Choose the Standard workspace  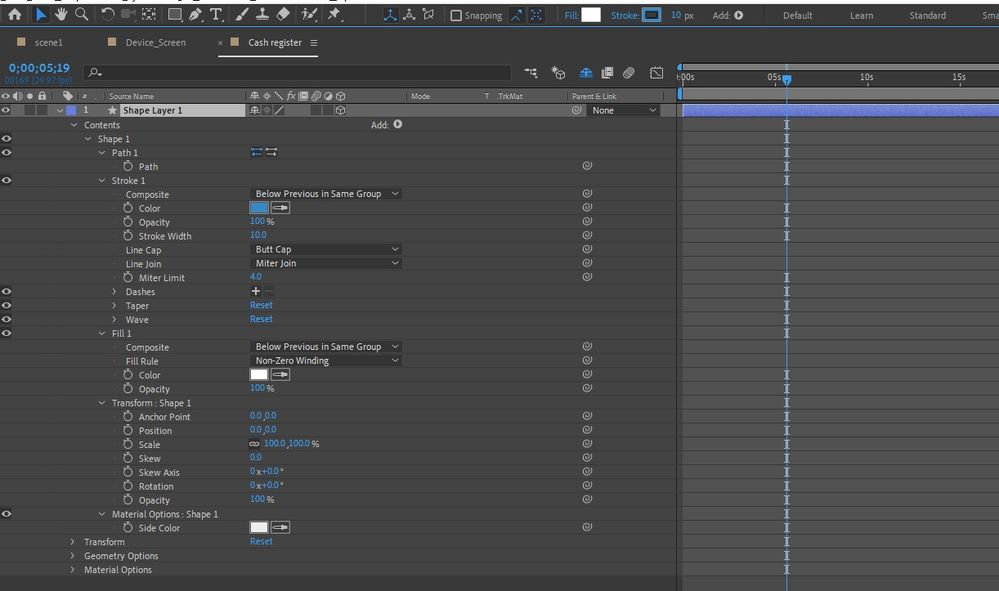[x=928, y=15]
